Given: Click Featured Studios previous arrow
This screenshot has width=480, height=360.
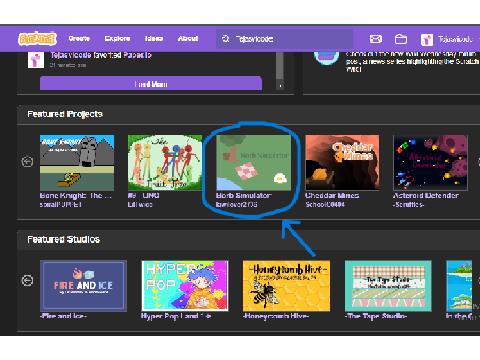Looking at the screenshot, I should (27, 280).
